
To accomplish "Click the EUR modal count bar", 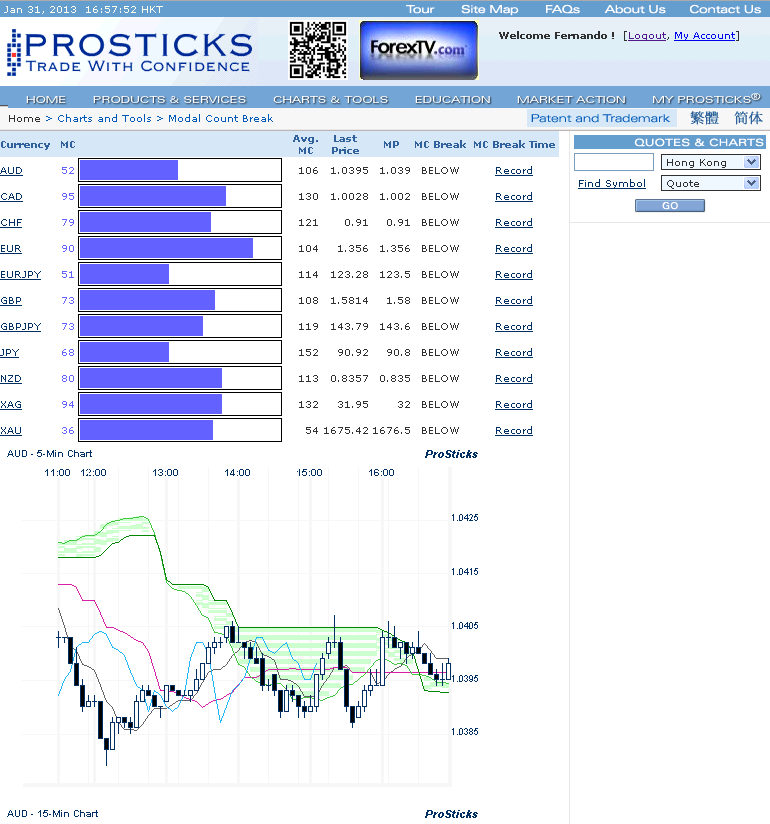I will click(166, 248).
